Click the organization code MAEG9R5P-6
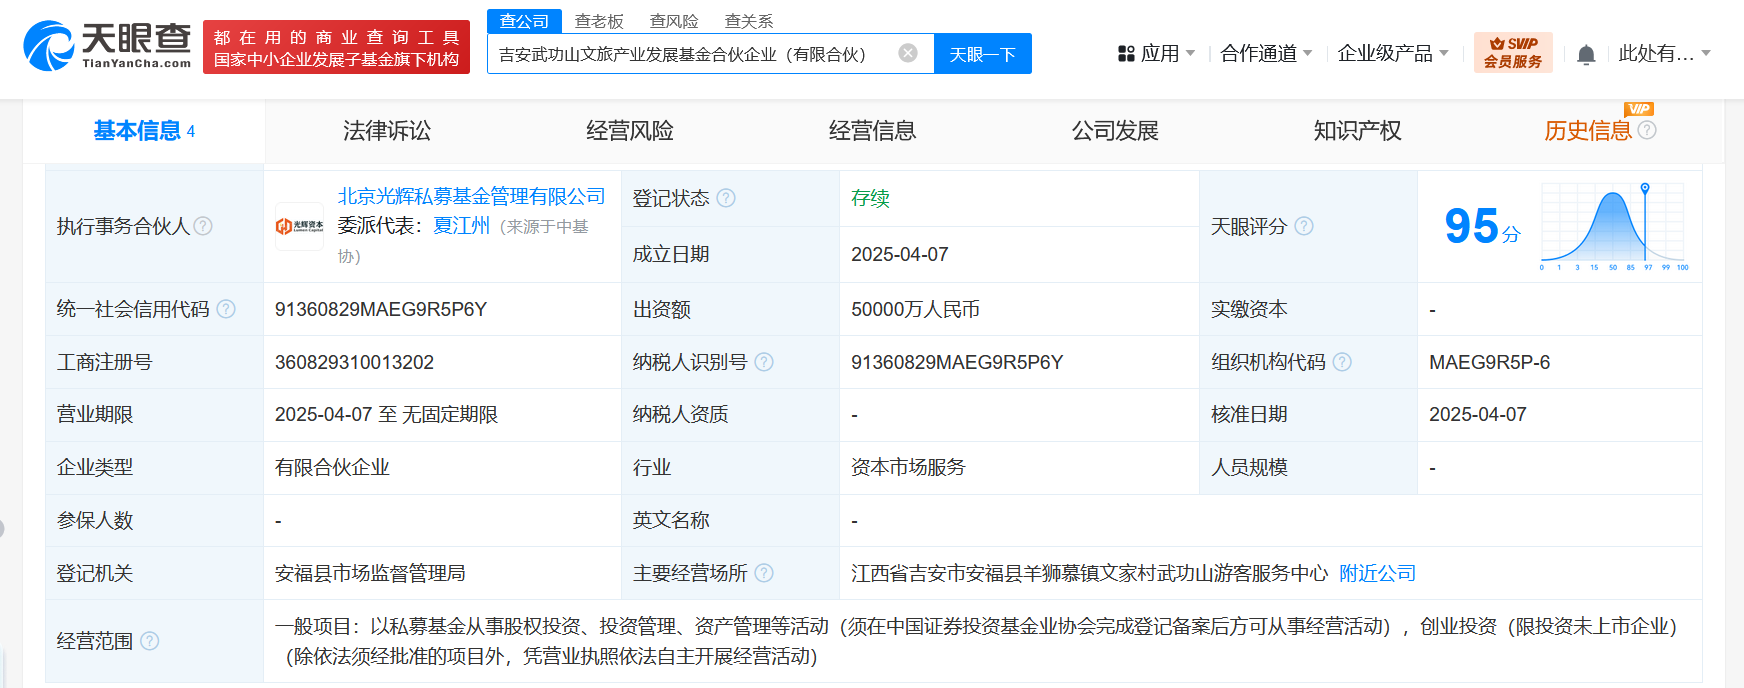1744x688 pixels. [x=1490, y=362]
